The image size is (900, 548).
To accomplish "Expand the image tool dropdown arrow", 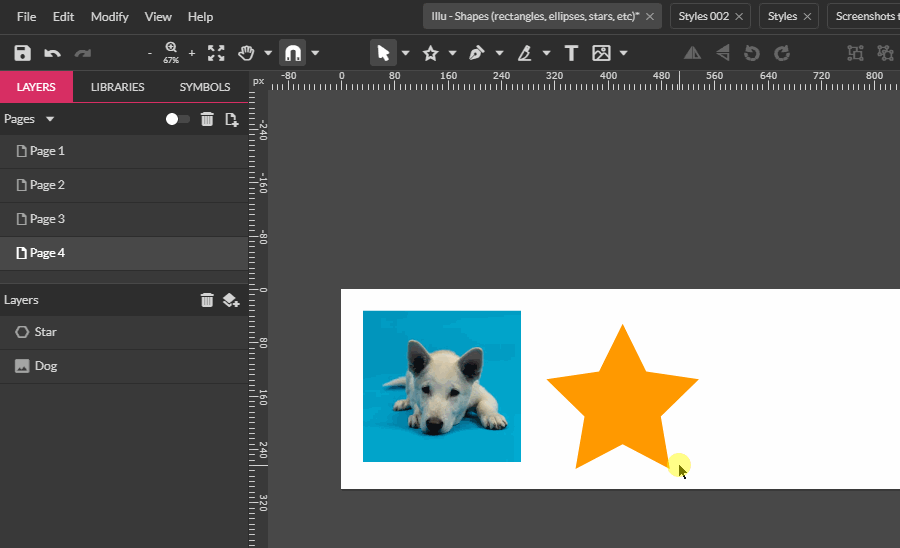I will pyautogui.click(x=623, y=53).
